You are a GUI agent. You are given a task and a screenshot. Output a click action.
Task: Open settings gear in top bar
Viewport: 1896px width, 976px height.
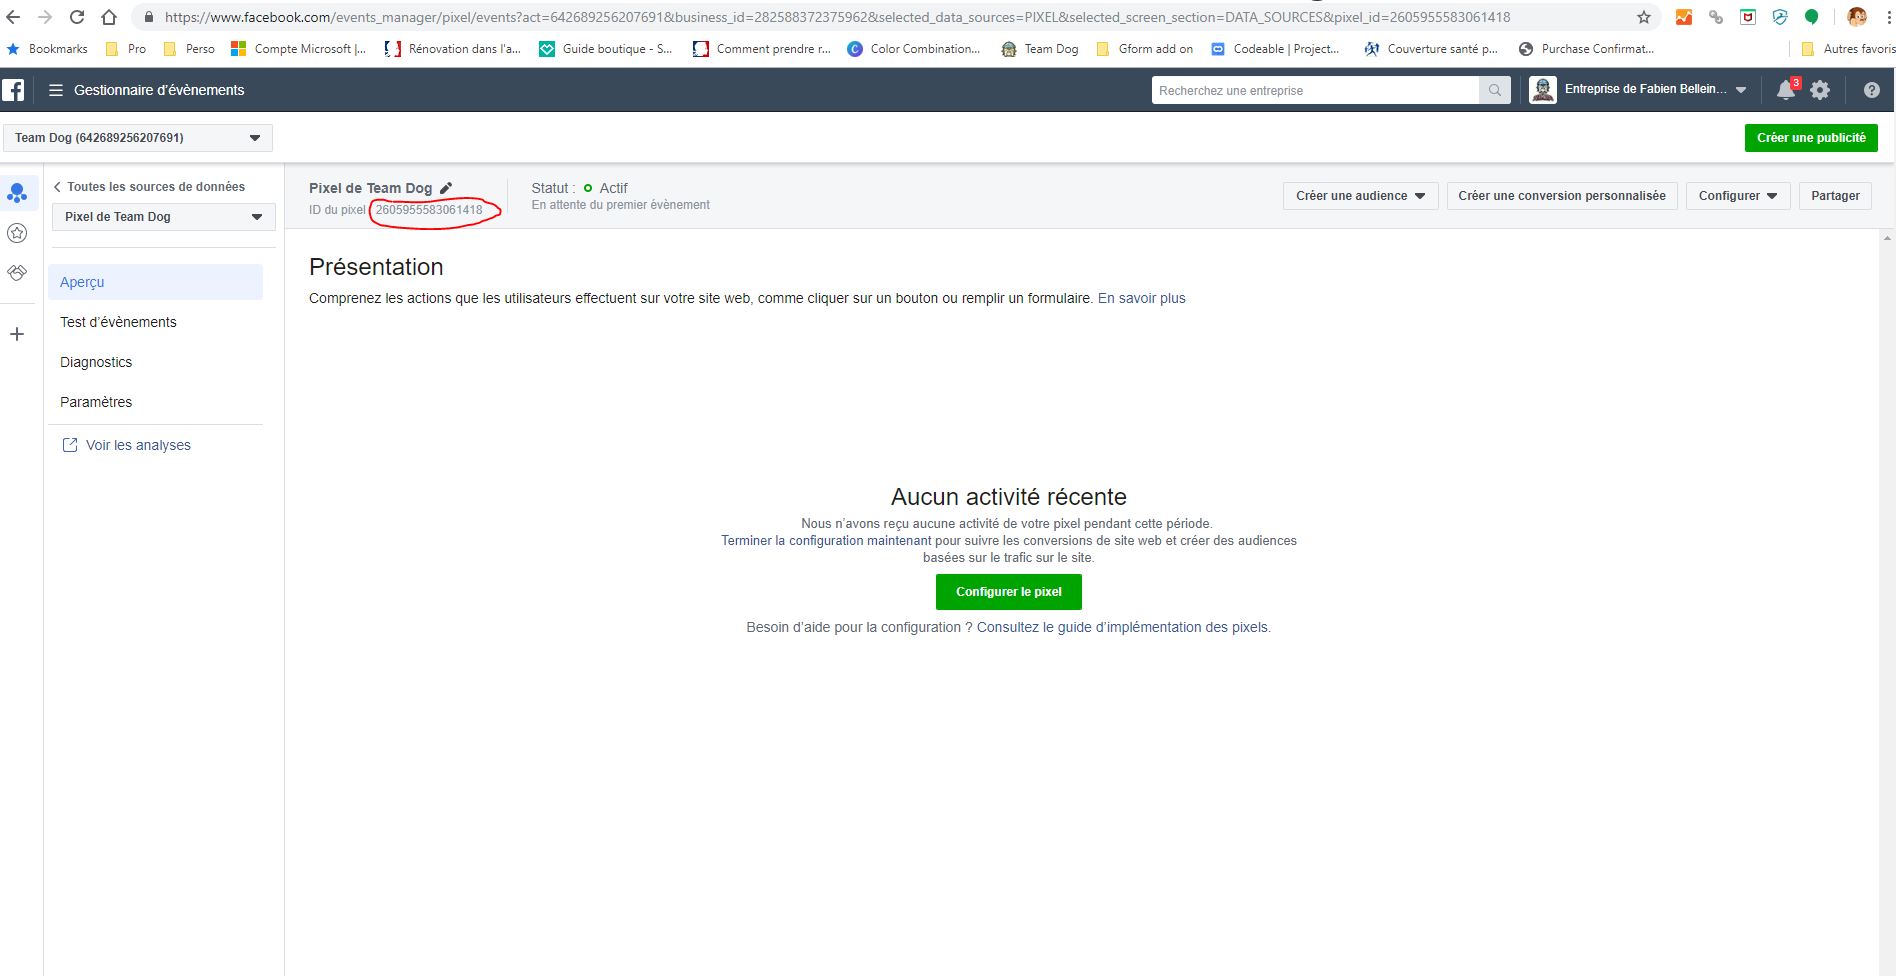click(x=1820, y=90)
